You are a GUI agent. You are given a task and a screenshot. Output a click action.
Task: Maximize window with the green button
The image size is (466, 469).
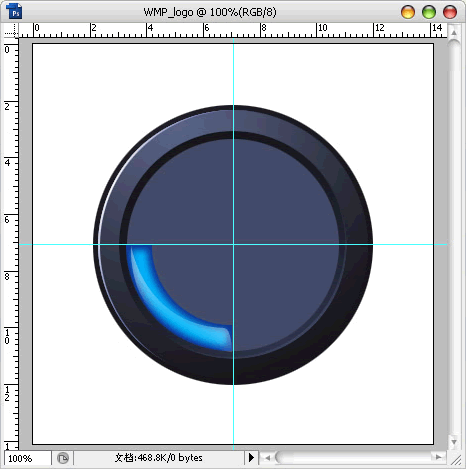click(x=429, y=12)
